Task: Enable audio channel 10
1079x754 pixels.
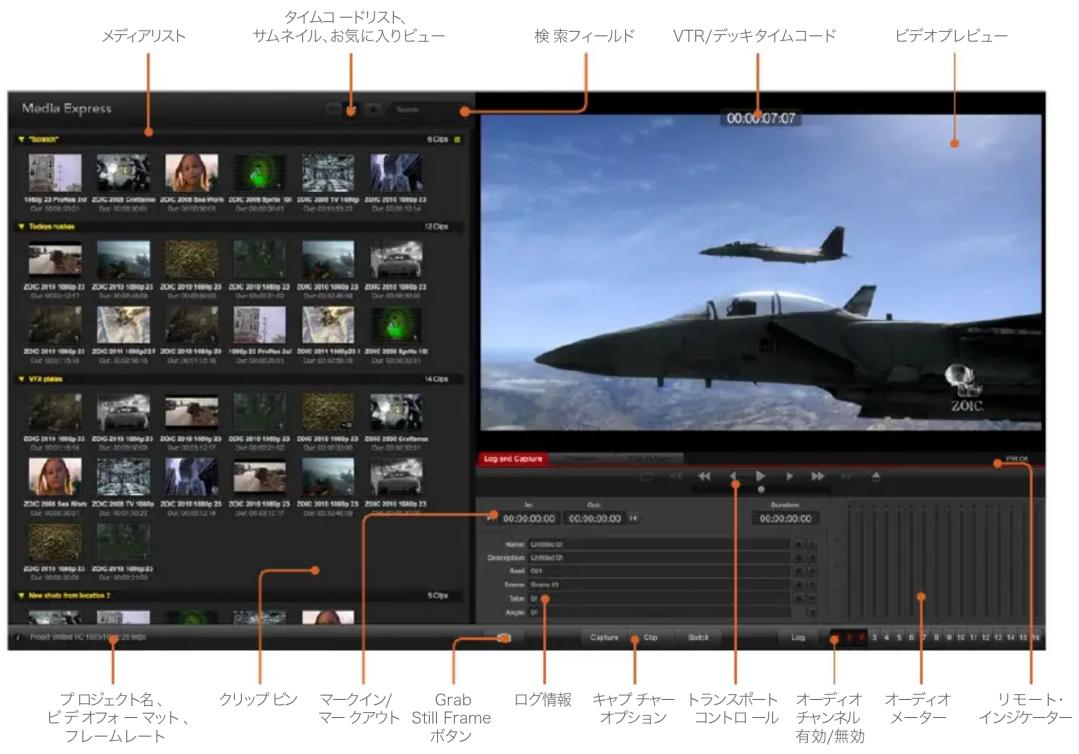Action: [961, 638]
